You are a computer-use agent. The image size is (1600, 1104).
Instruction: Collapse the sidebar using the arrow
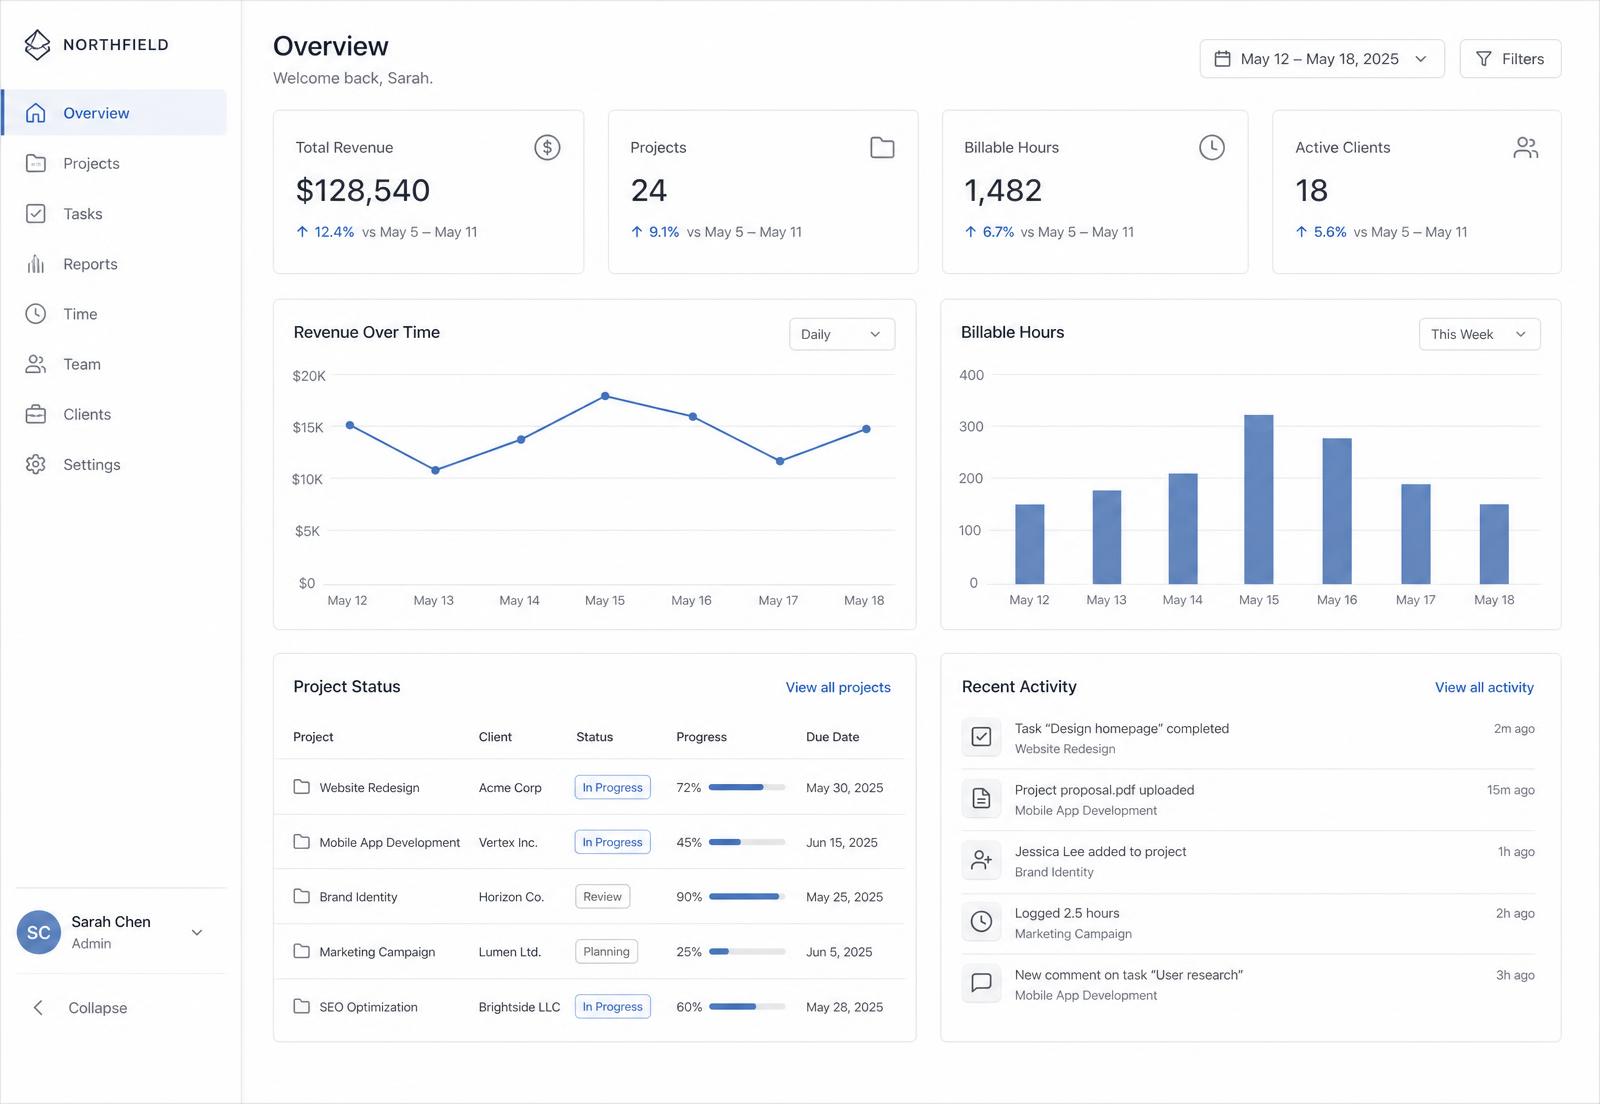(x=38, y=1007)
